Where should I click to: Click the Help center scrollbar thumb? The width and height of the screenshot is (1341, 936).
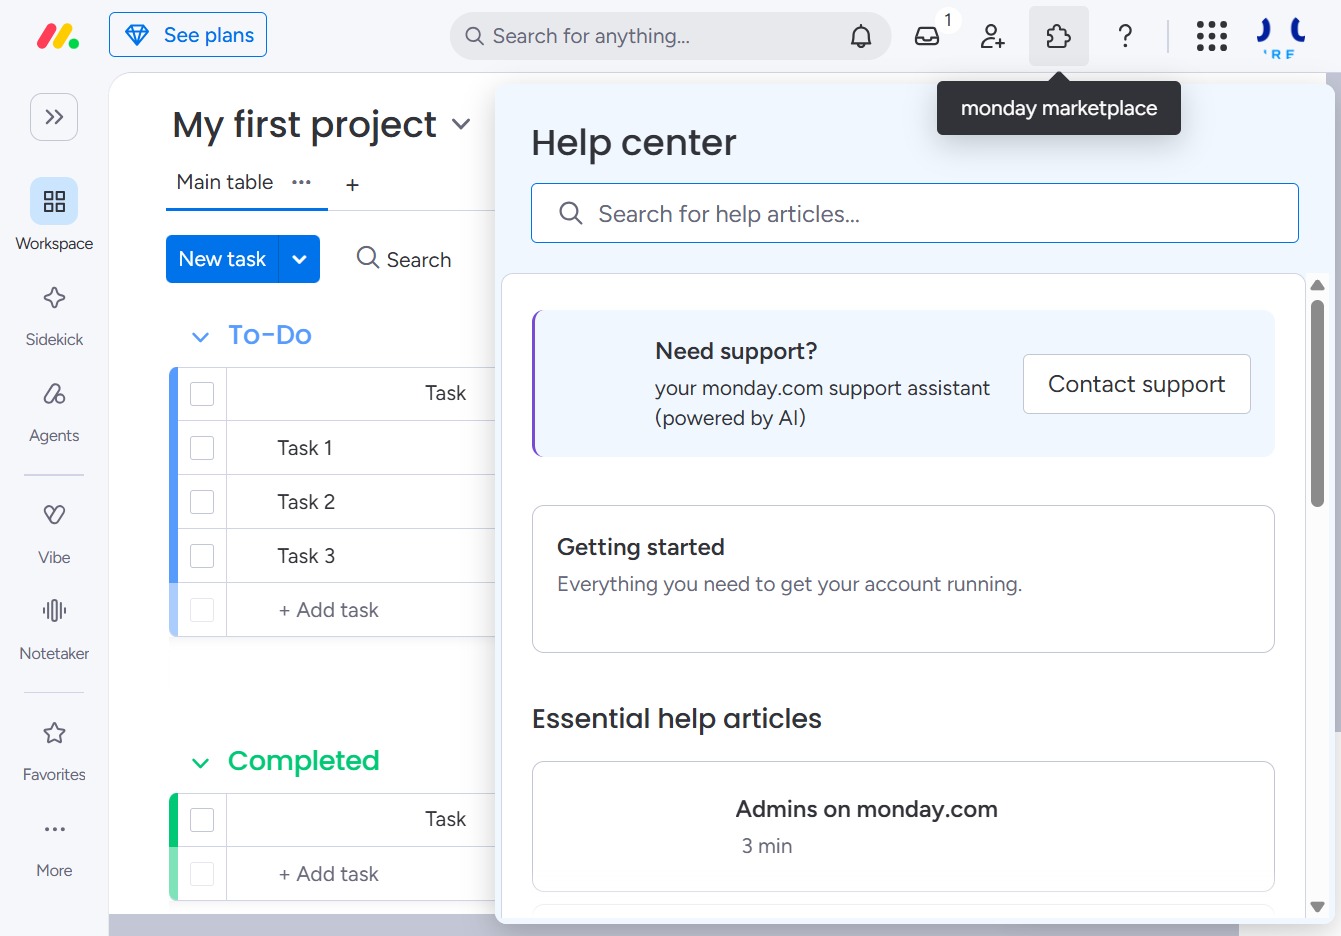point(1318,403)
